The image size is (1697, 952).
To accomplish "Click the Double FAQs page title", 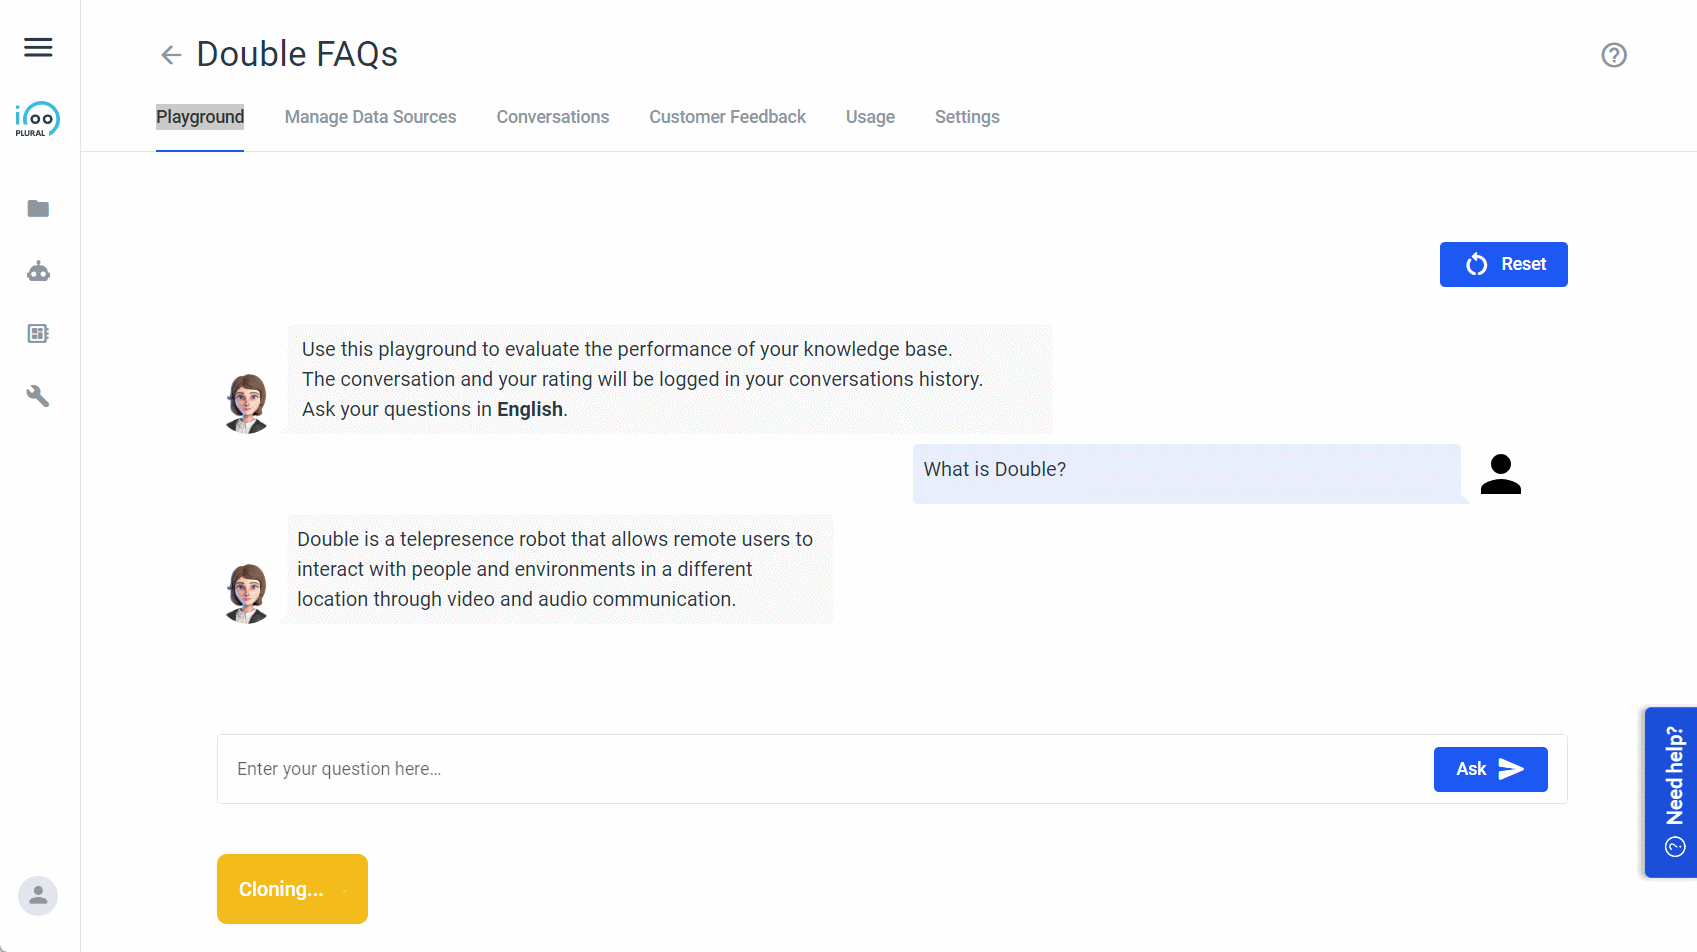I will [297, 54].
